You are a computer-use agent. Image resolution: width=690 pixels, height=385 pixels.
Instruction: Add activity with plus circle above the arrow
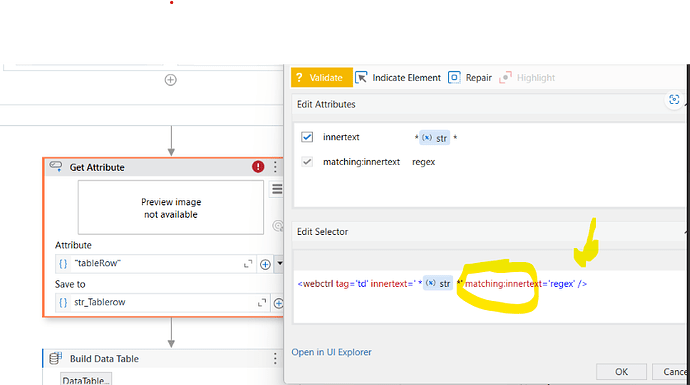coord(171,80)
